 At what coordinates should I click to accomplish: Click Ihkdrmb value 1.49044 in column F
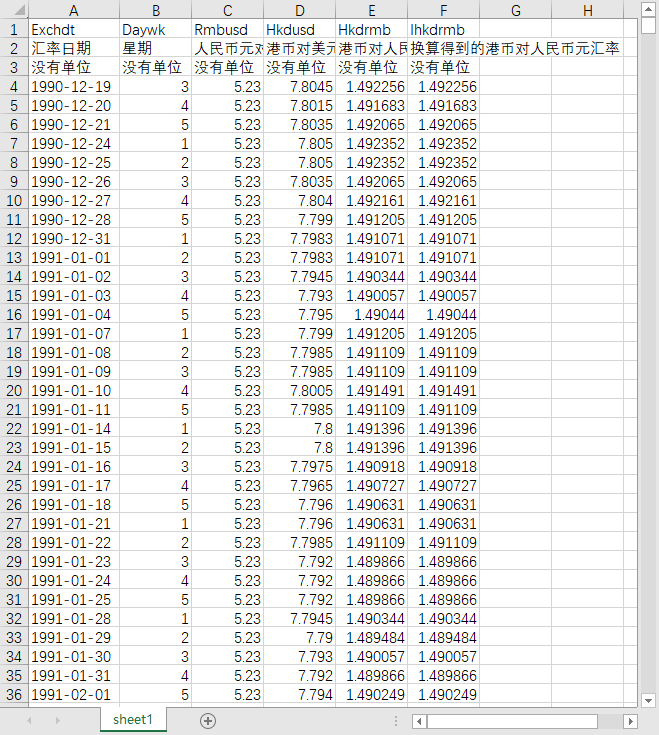pyautogui.click(x=443, y=315)
